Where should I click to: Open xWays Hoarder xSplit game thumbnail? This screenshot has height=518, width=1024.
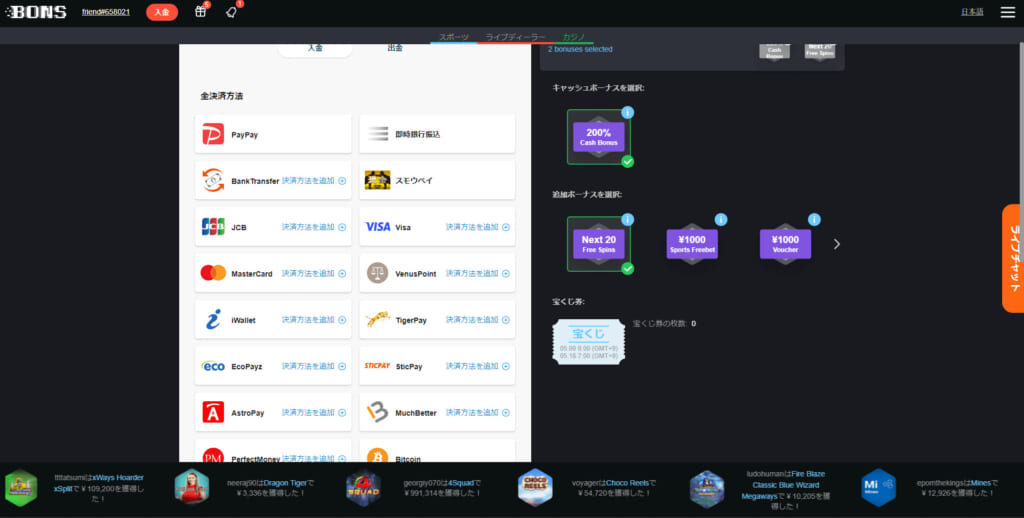(21, 487)
